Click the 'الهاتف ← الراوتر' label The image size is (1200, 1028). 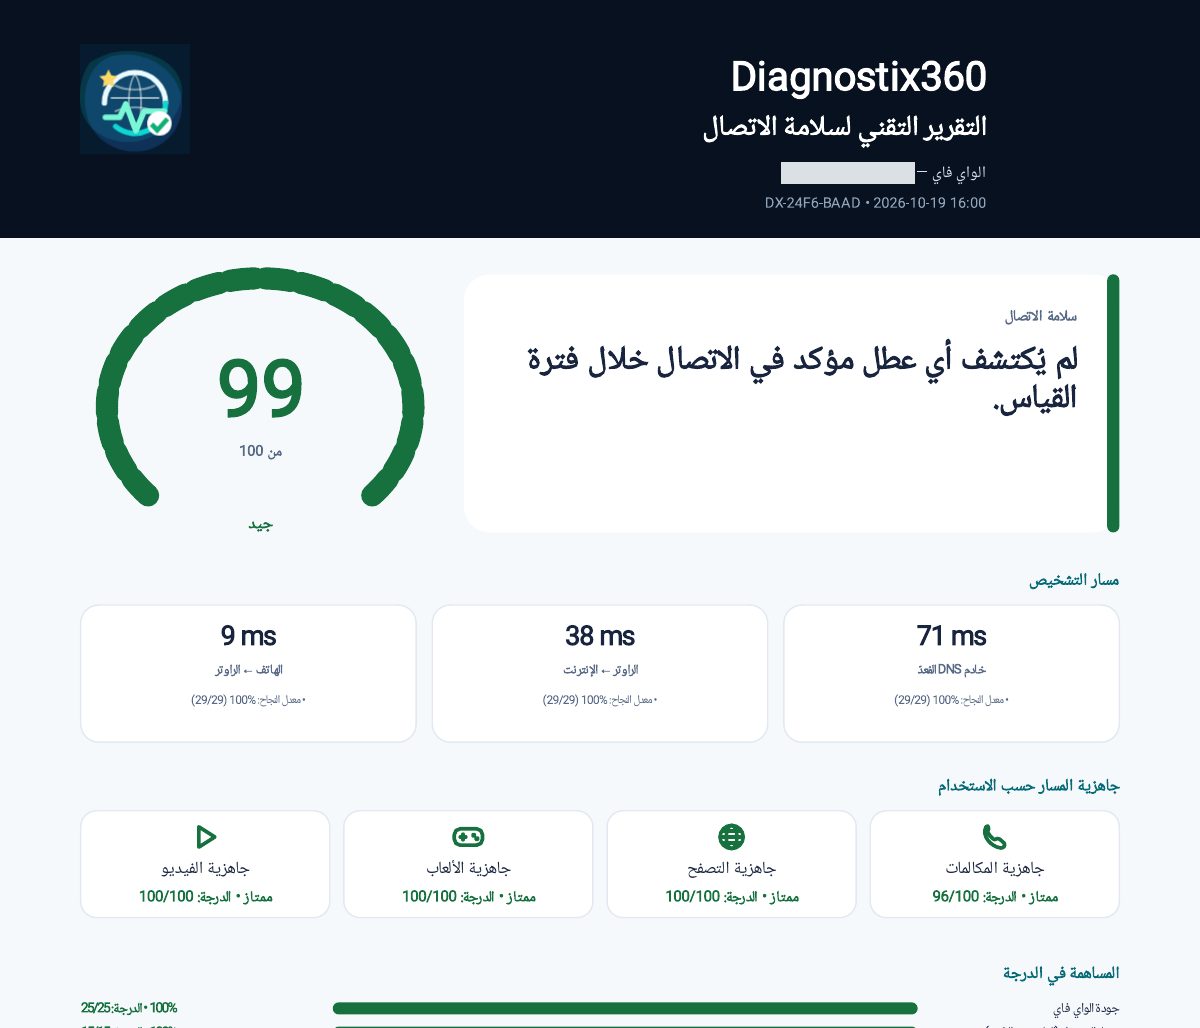(248, 670)
